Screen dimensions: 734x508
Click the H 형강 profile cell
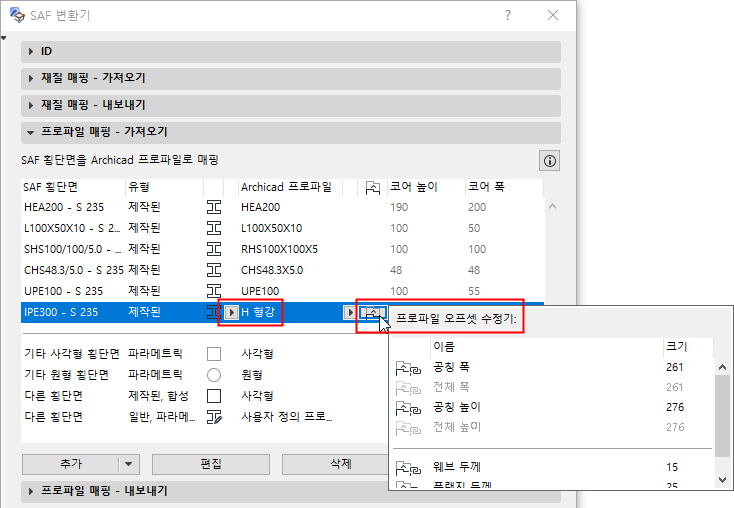point(258,312)
